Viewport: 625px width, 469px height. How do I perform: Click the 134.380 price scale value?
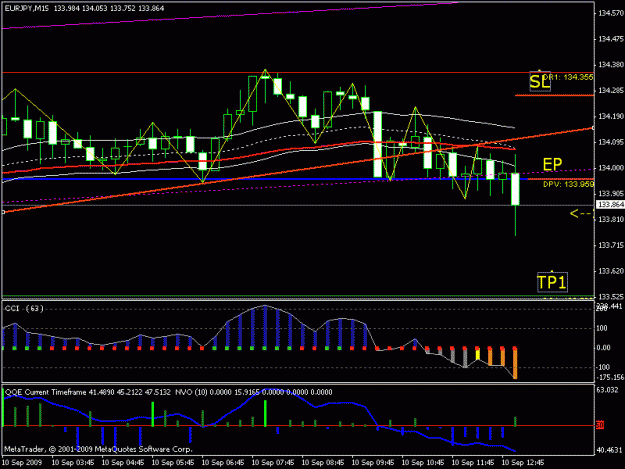click(611, 65)
